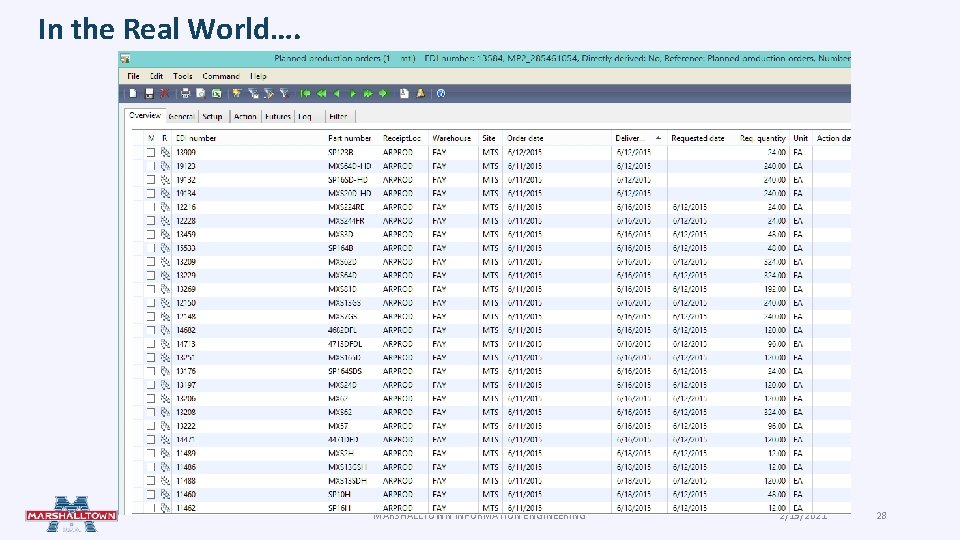Switch to the General tab

[181, 116]
